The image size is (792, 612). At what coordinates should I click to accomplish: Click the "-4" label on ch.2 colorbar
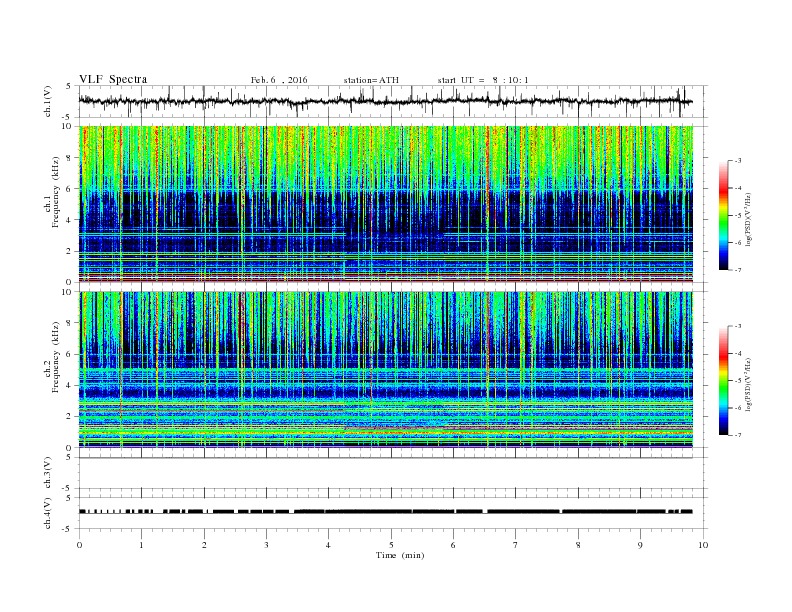(738, 353)
